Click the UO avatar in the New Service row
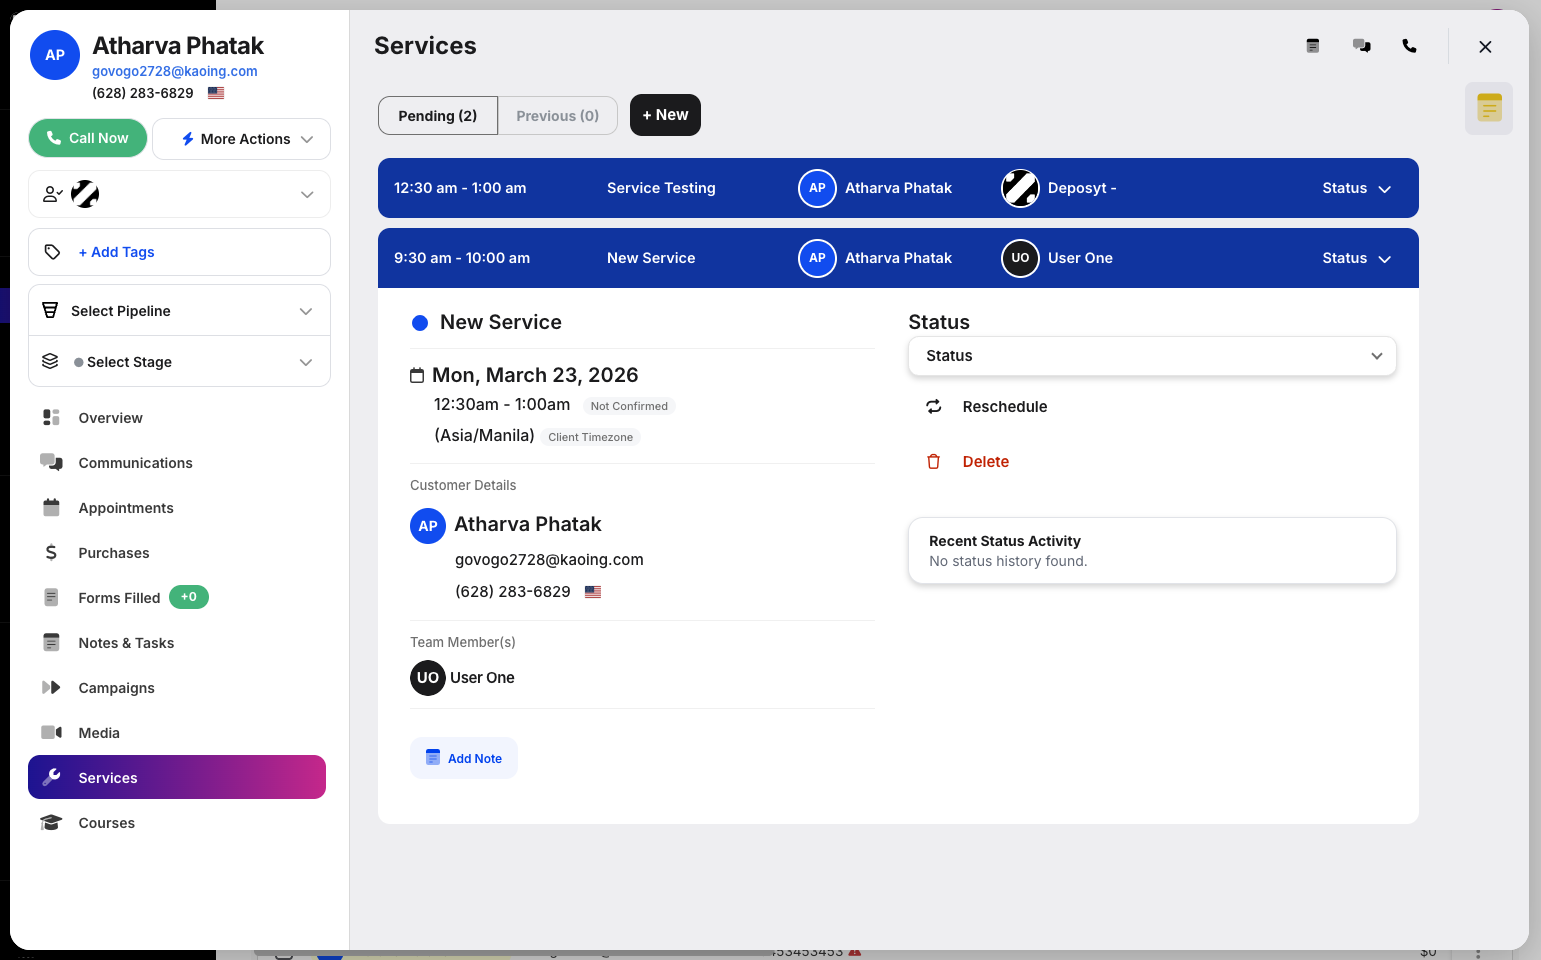The width and height of the screenshot is (1541, 960). pyautogui.click(x=1020, y=258)
